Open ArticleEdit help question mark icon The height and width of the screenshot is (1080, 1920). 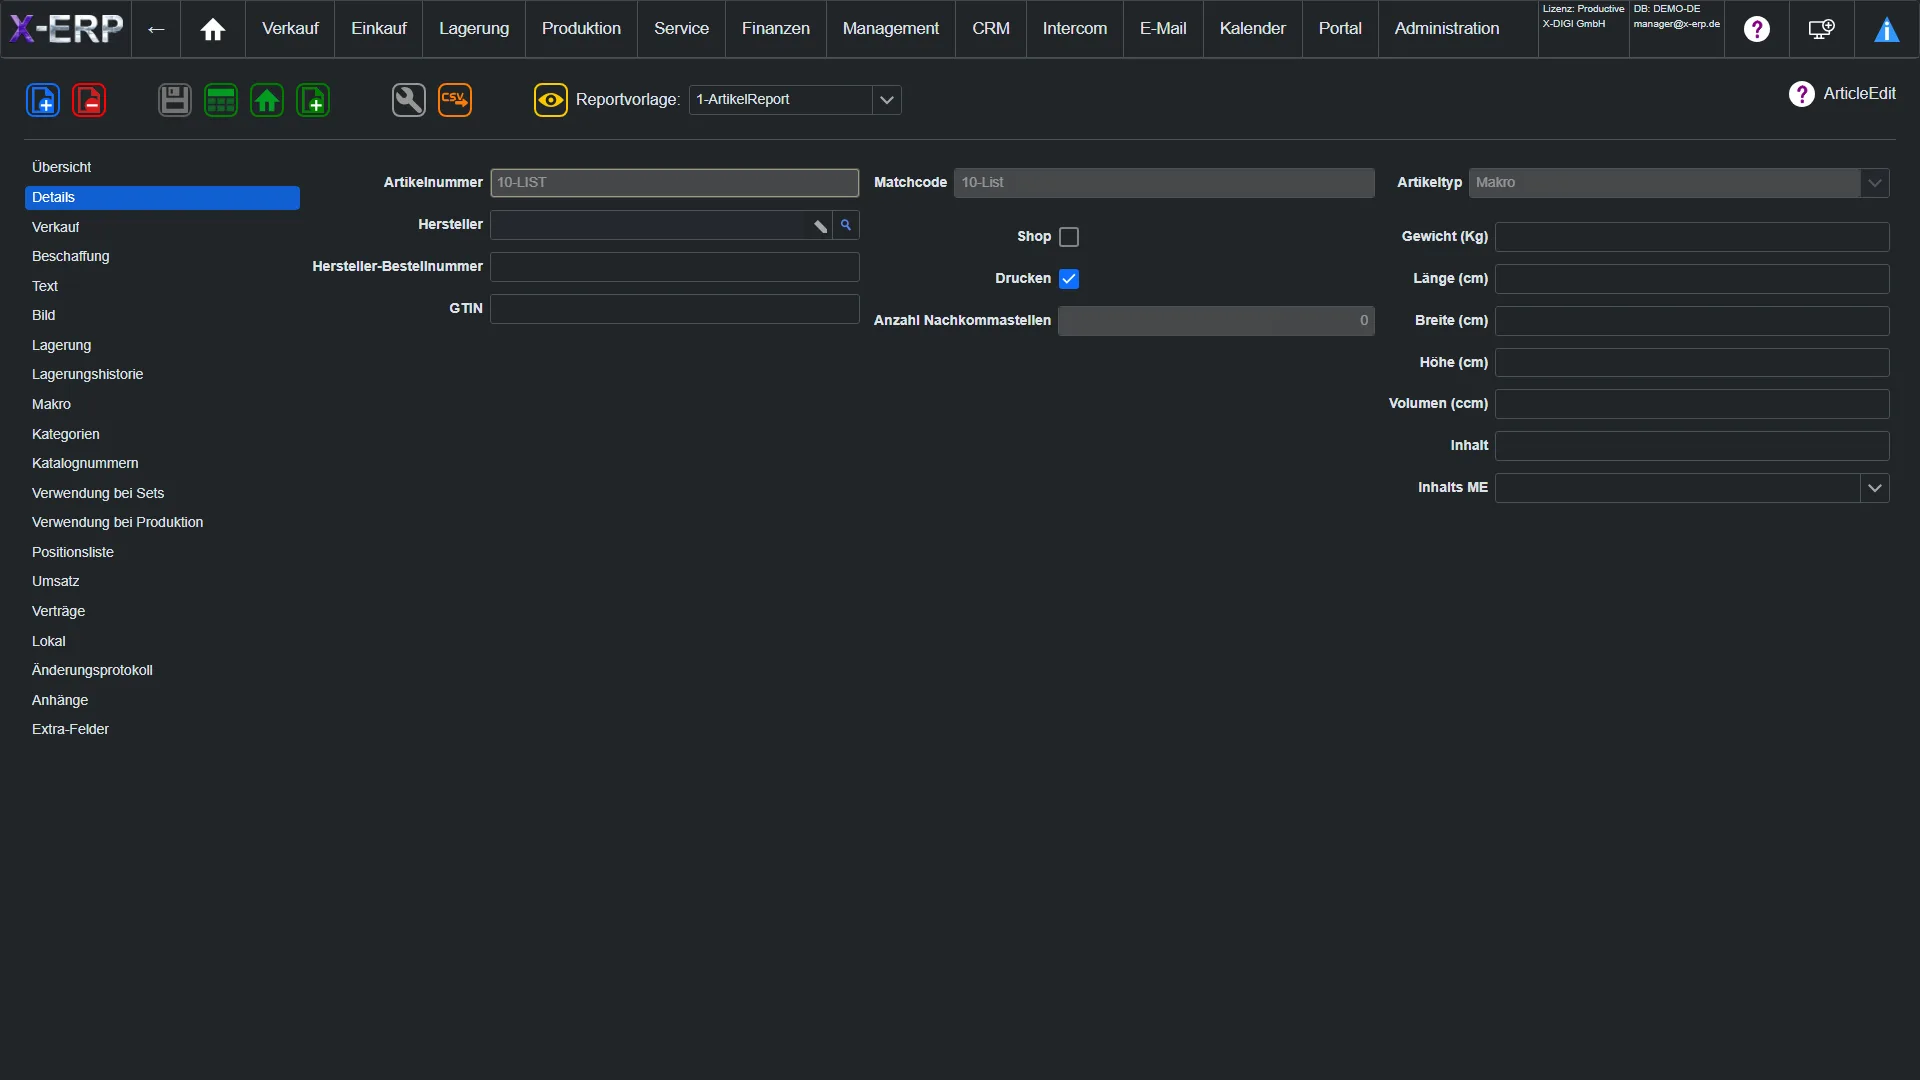pyautogui.click(x=1802, y=94)
